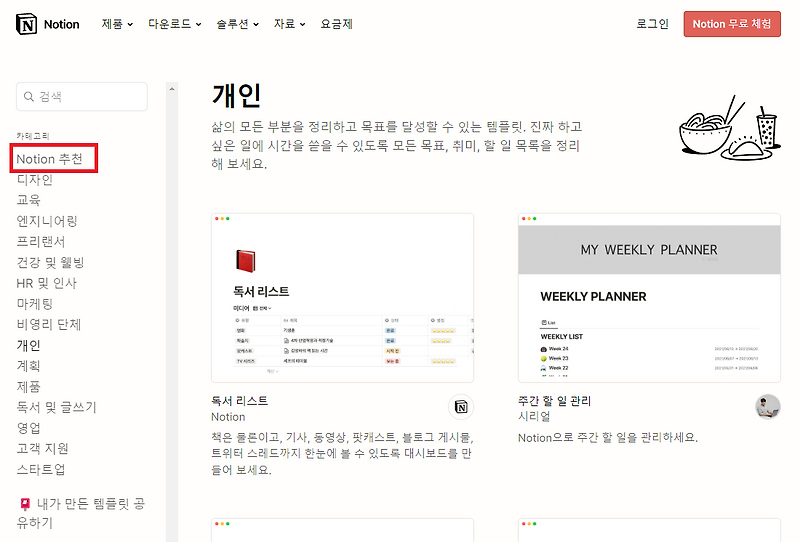The width and height of the screenshot is (800, 542).
Task: Click the 독서 리스트 template title
Action: (x=239, y=401)
